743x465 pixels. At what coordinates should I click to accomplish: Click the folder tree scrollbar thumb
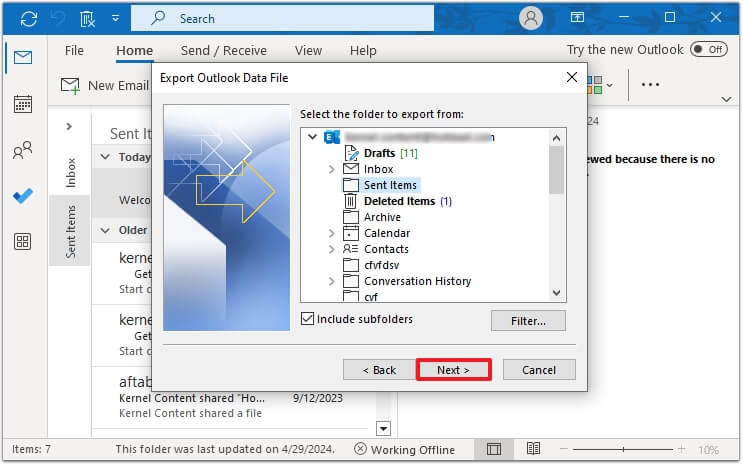(x=556, y=170)
